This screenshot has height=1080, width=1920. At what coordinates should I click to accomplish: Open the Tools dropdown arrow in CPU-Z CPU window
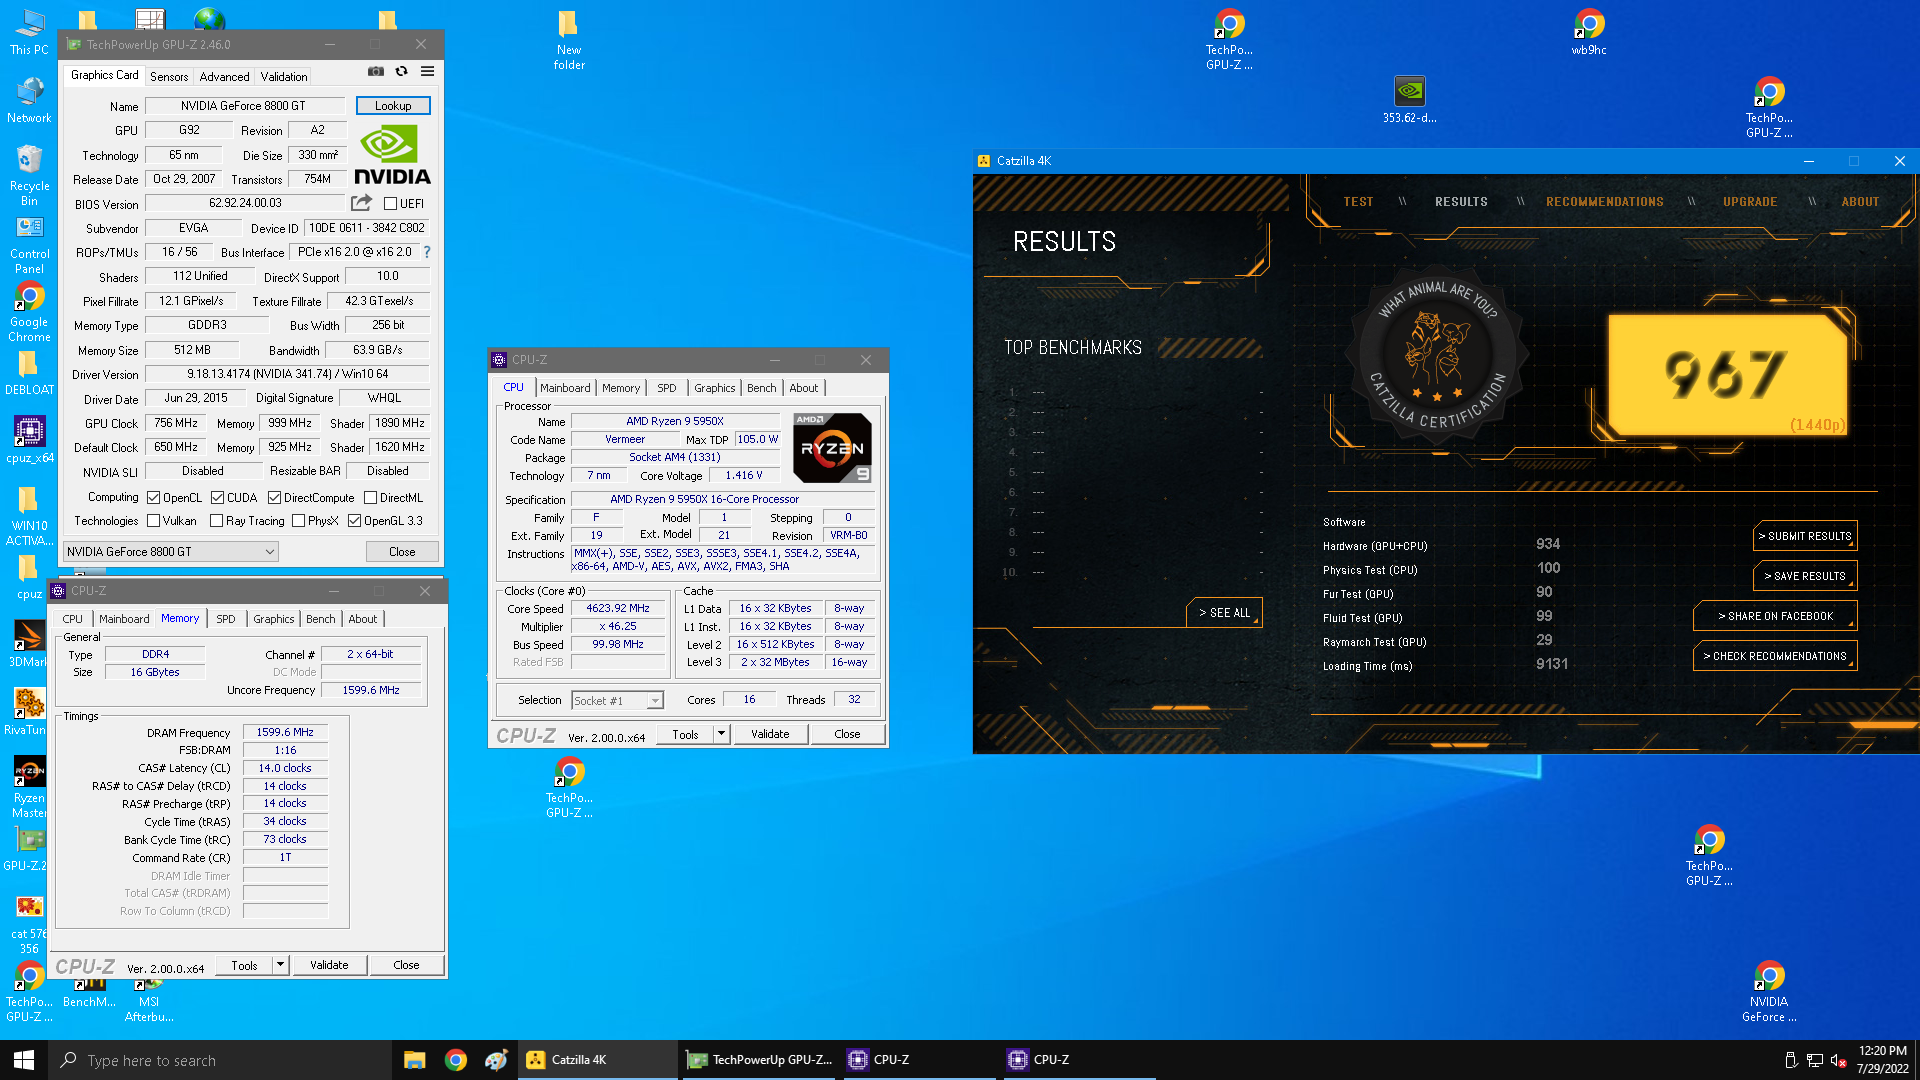(721, 734)
